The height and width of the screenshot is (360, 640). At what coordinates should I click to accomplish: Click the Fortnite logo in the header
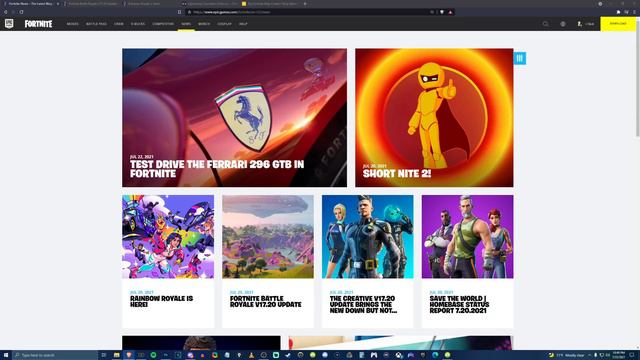click(x=38, y=24)
